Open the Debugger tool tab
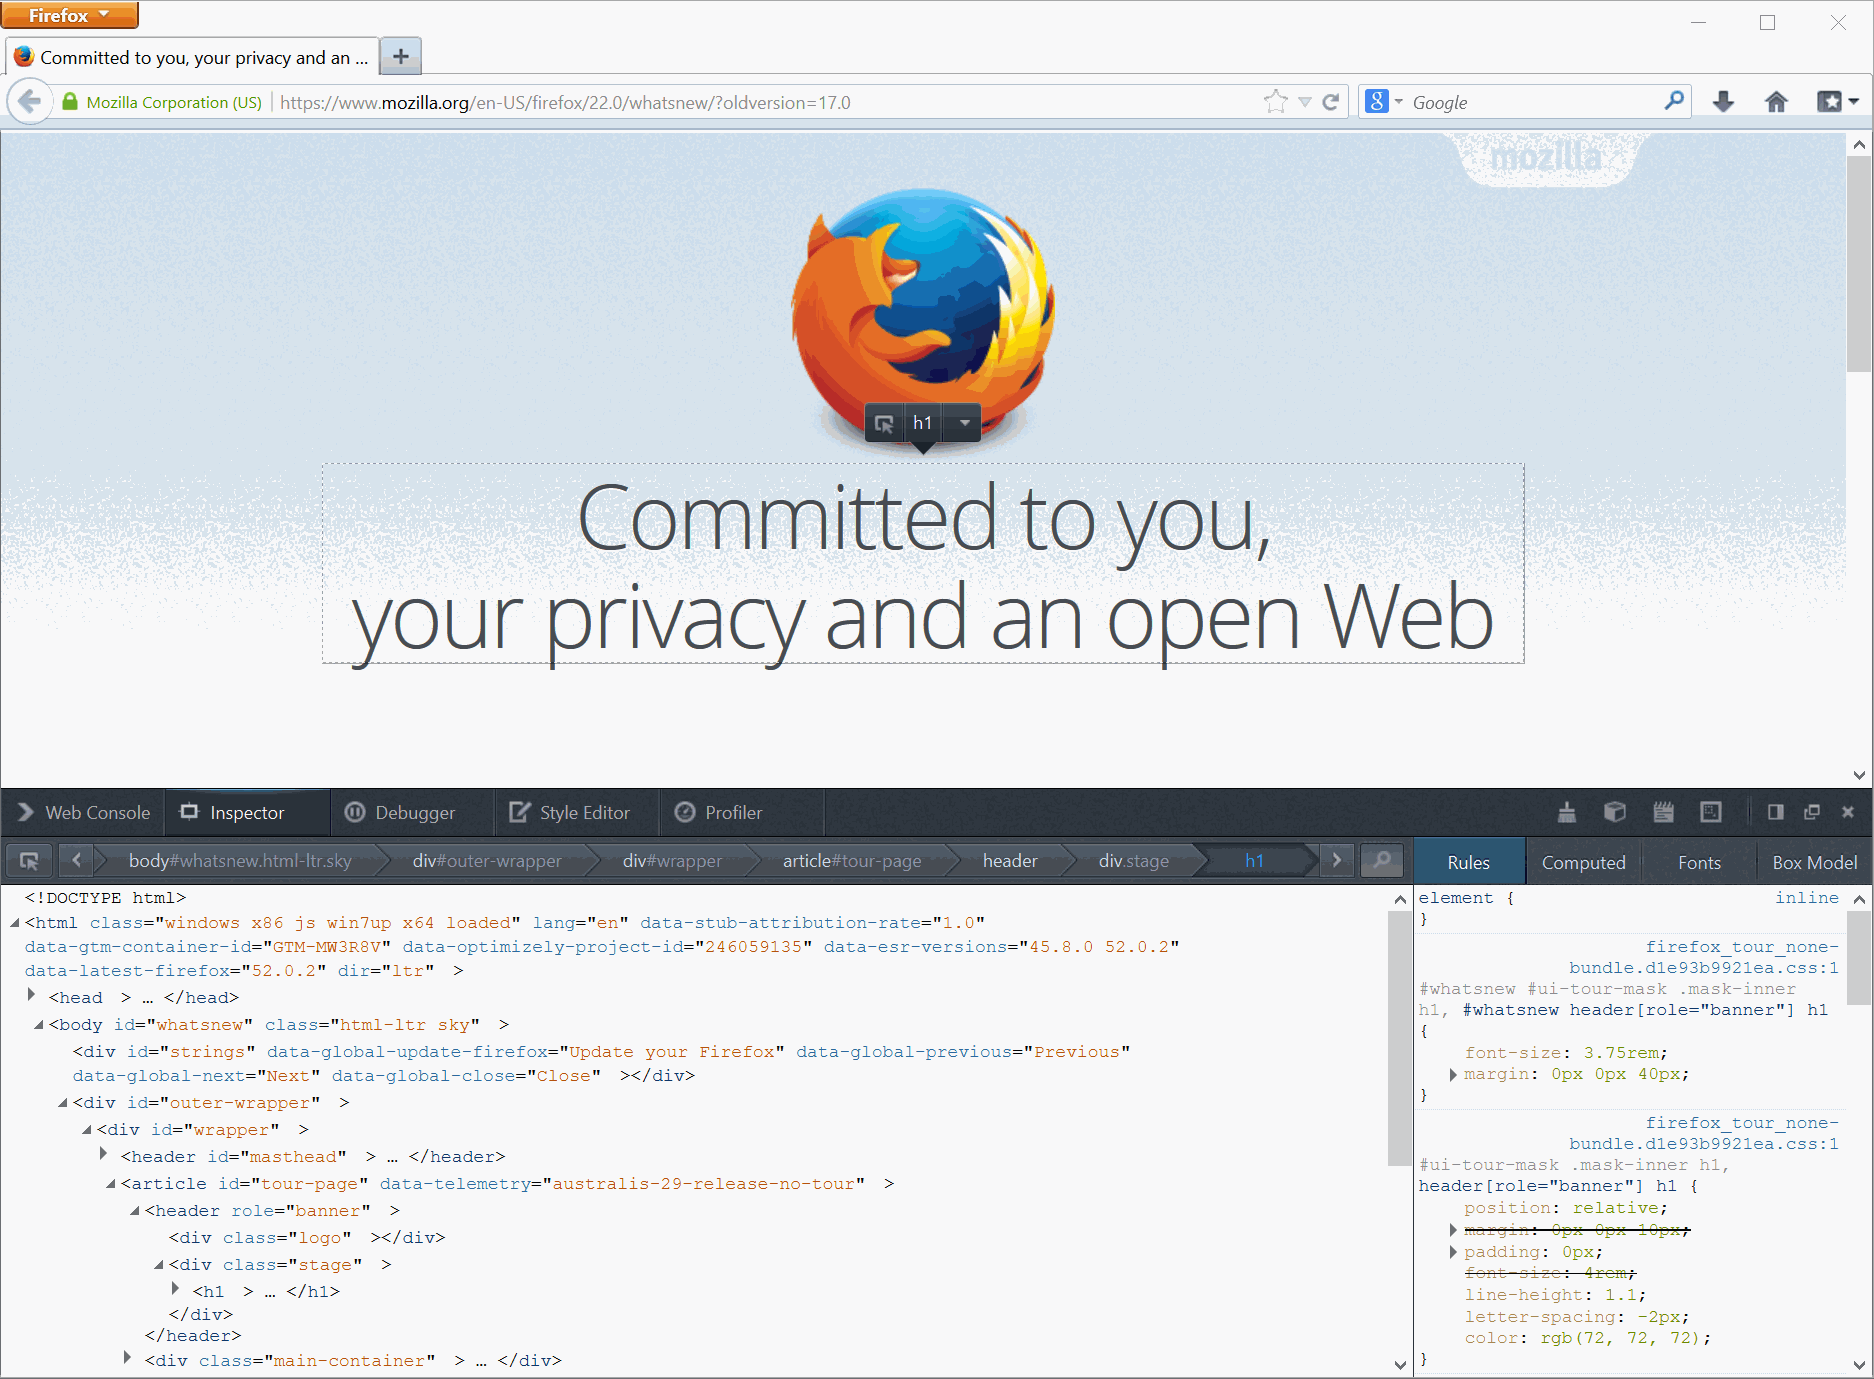 [x=412, y=812]
